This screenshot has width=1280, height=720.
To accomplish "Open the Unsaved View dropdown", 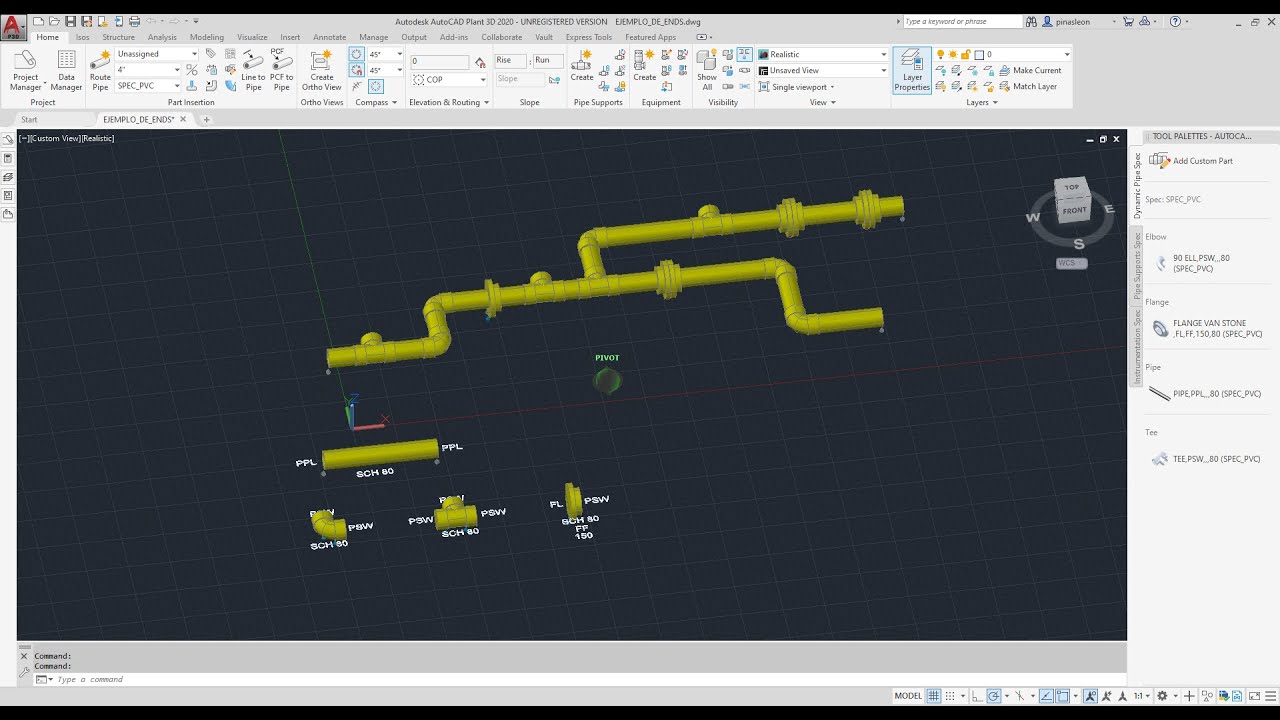I will click(822, 70).
